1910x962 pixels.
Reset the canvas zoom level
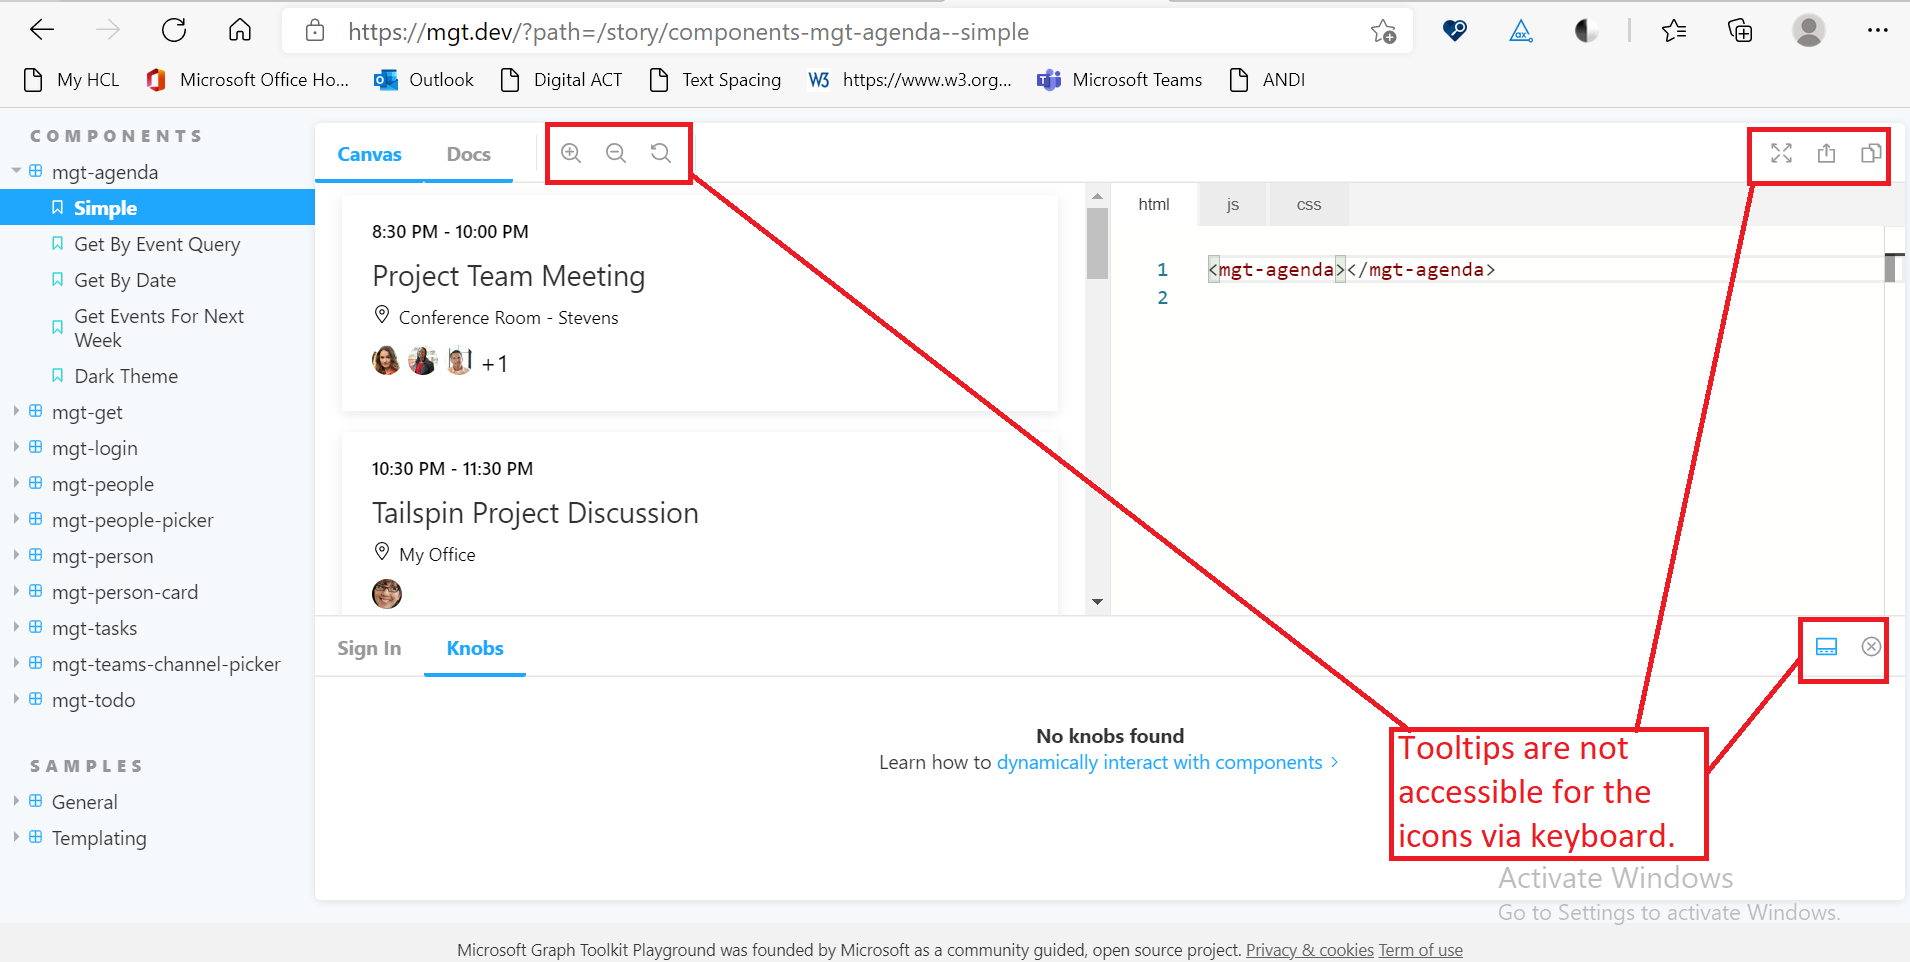(660, 153)
